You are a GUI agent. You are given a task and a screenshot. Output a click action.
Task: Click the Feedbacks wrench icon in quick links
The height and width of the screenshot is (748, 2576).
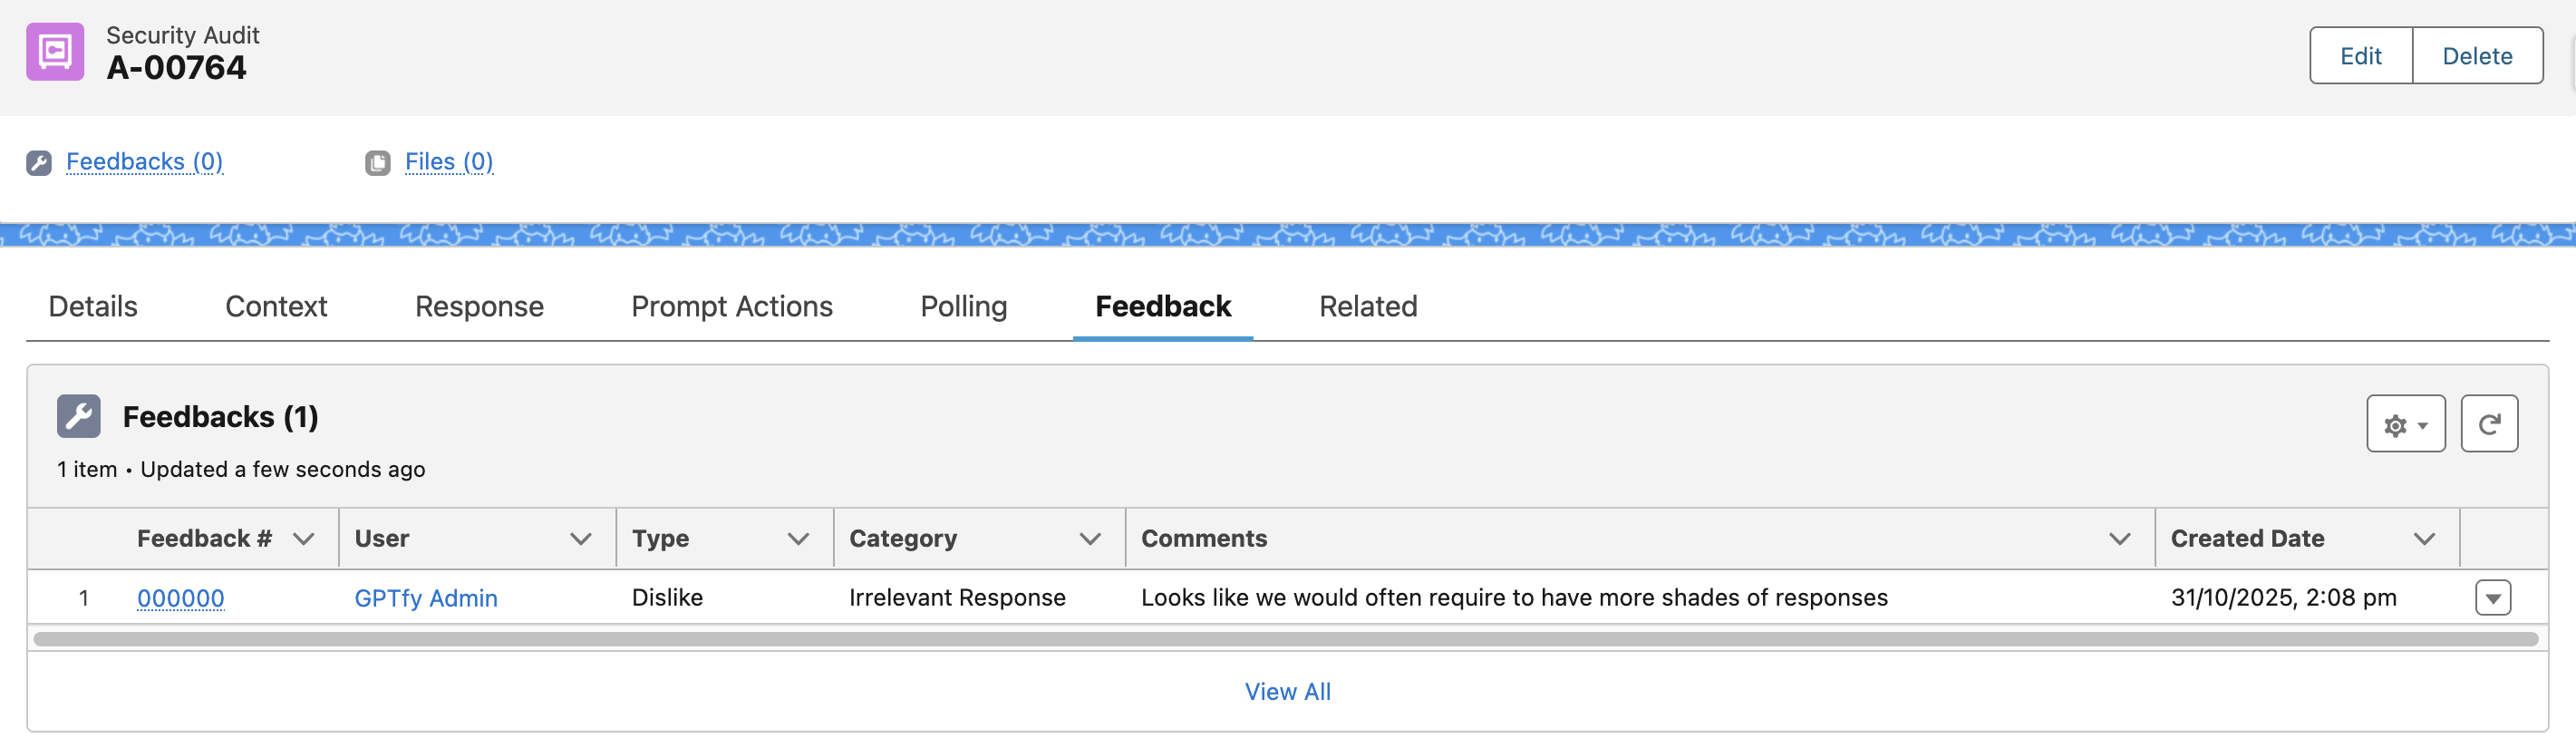[x=39, y=163]
